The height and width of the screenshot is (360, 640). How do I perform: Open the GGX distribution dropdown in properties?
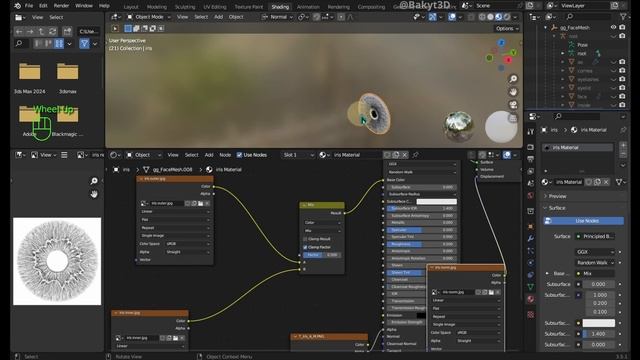[595, 252]
